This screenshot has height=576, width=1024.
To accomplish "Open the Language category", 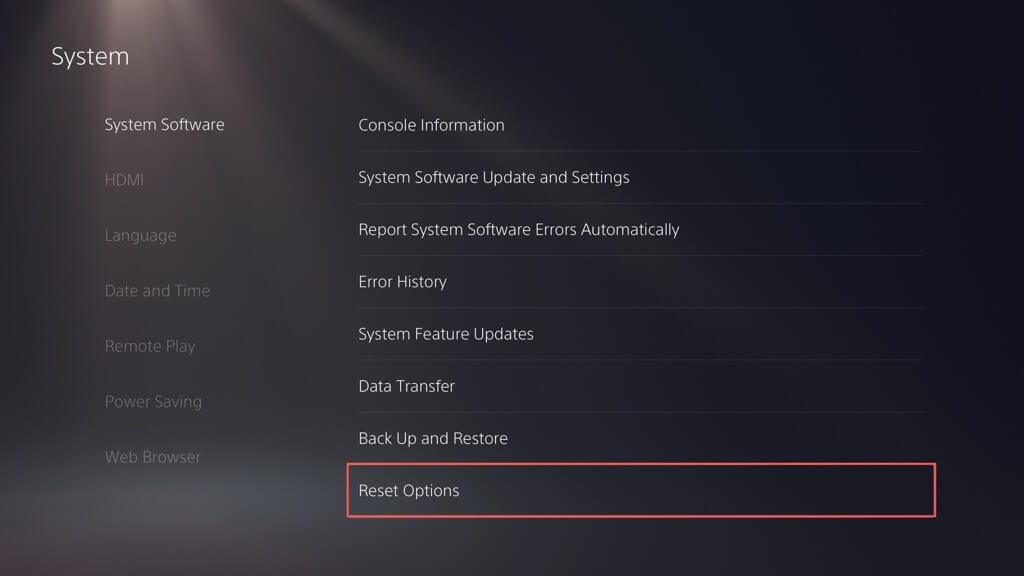I will click(140, 236).
